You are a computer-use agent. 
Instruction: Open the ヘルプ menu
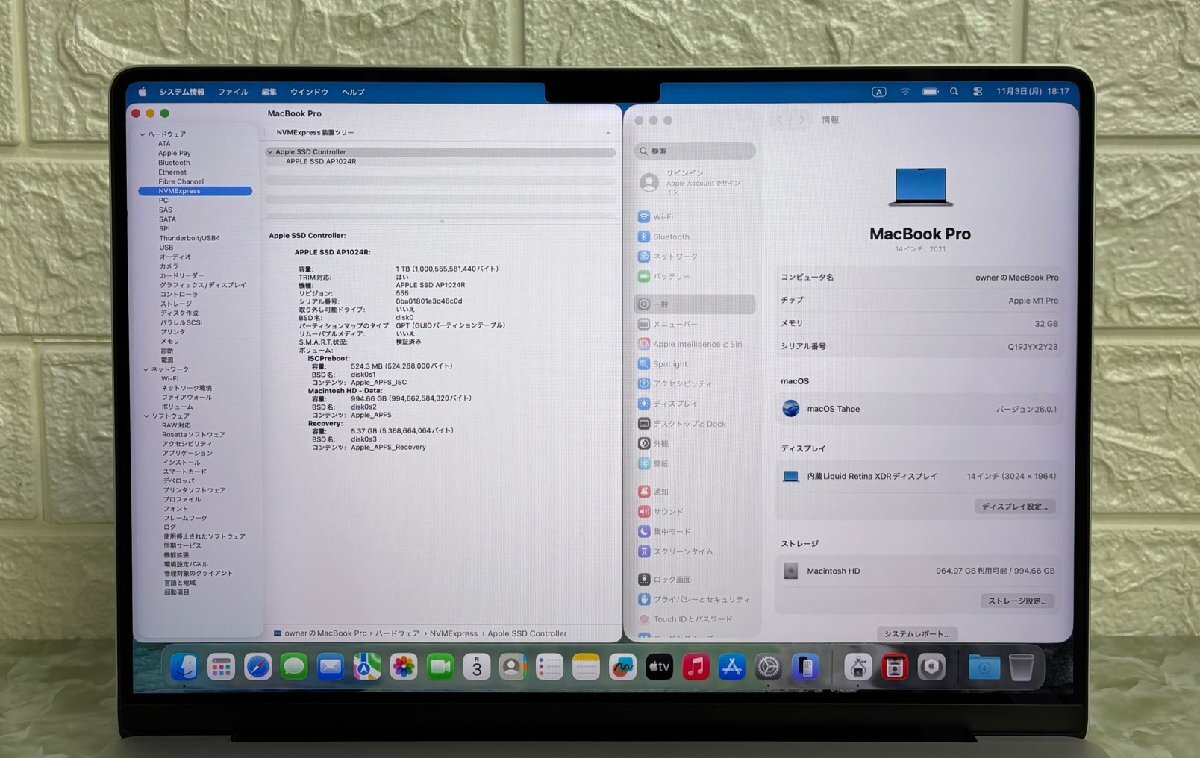click(353, 92)
